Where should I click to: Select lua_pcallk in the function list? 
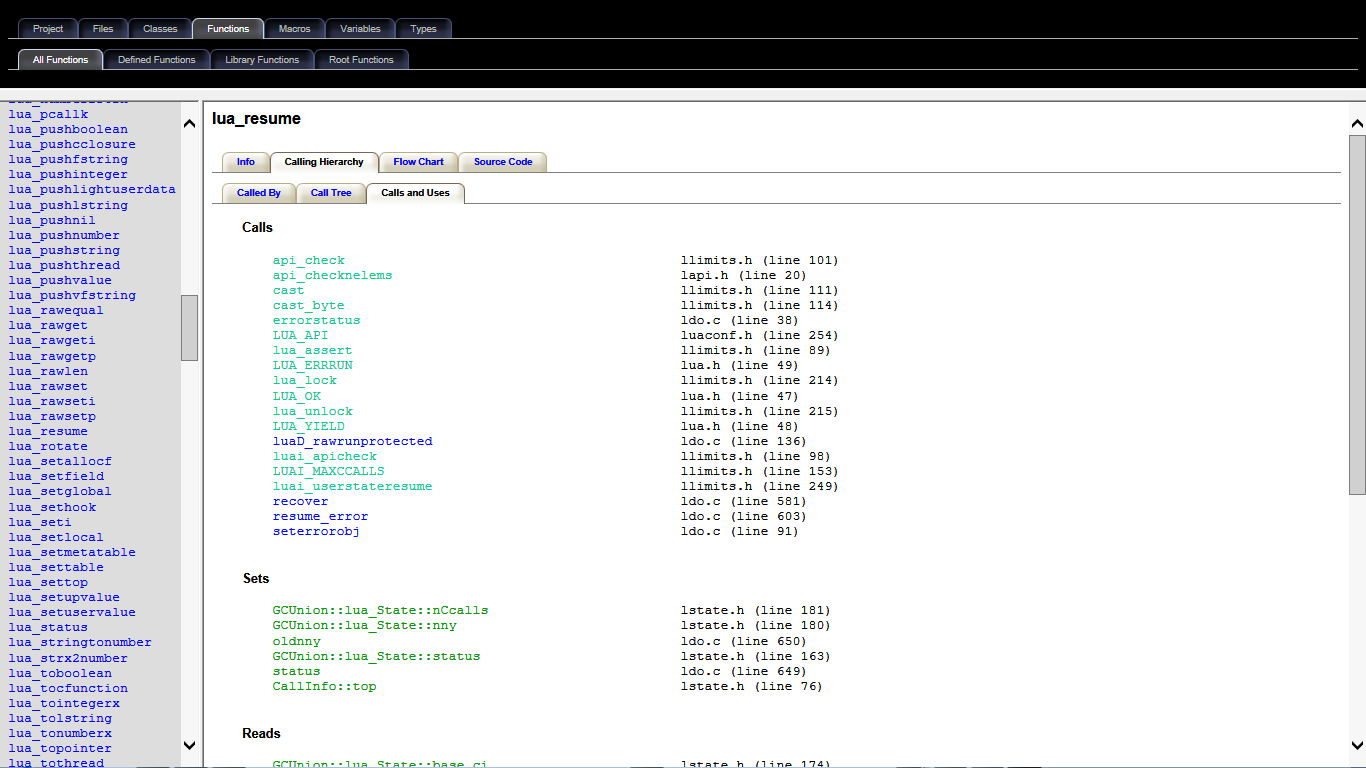48,114
